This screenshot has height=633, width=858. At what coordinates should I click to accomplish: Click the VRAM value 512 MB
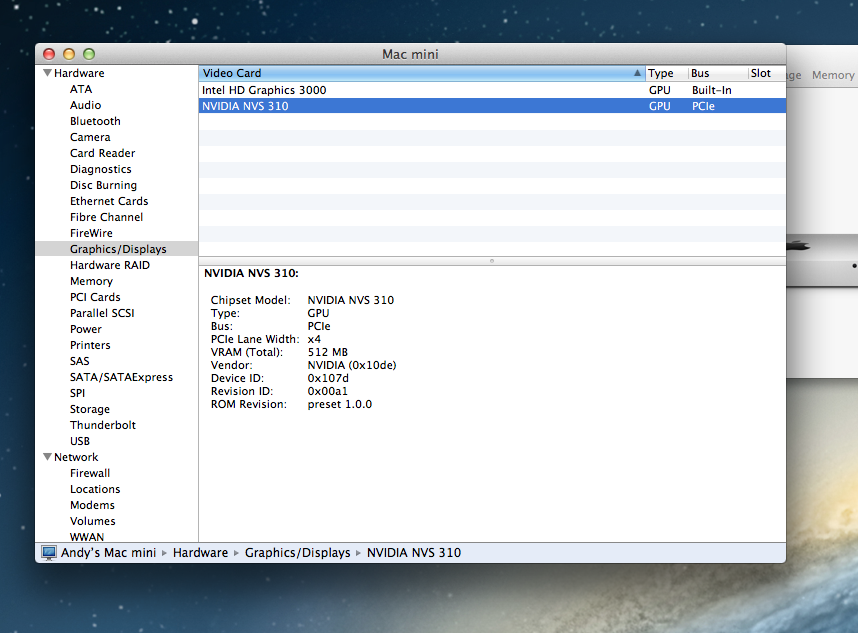click(x=328, y=352)
